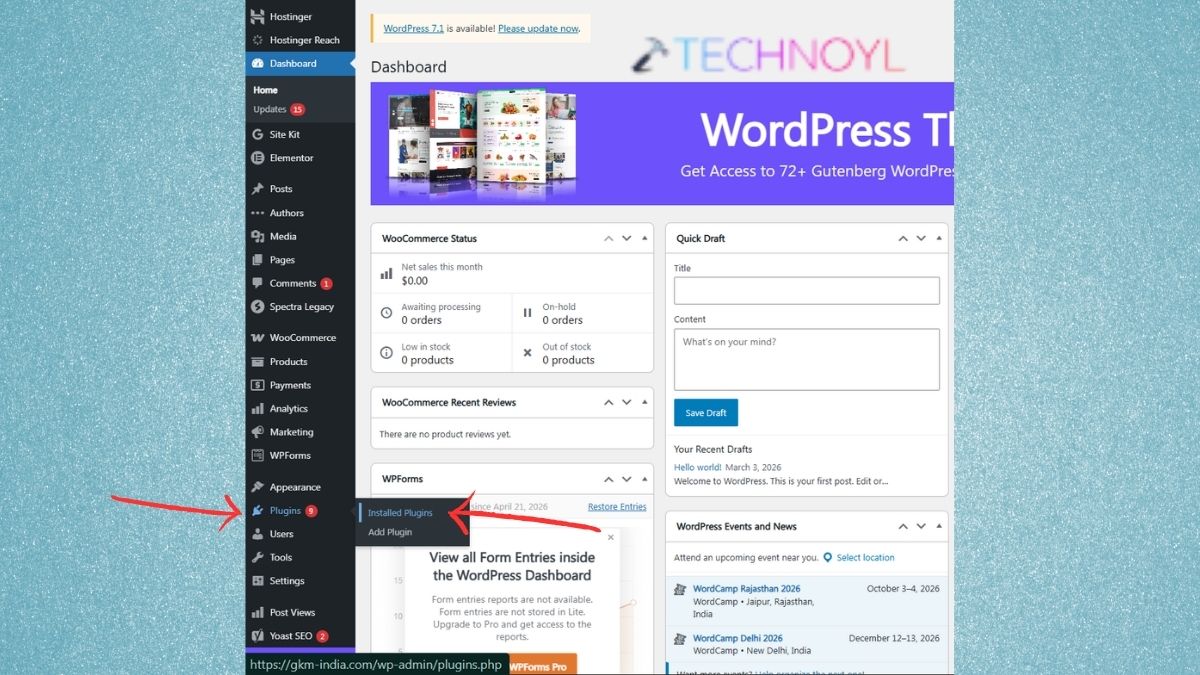Click Low in stock 0 products
The image size is (1200, 675).
[442, 353]
